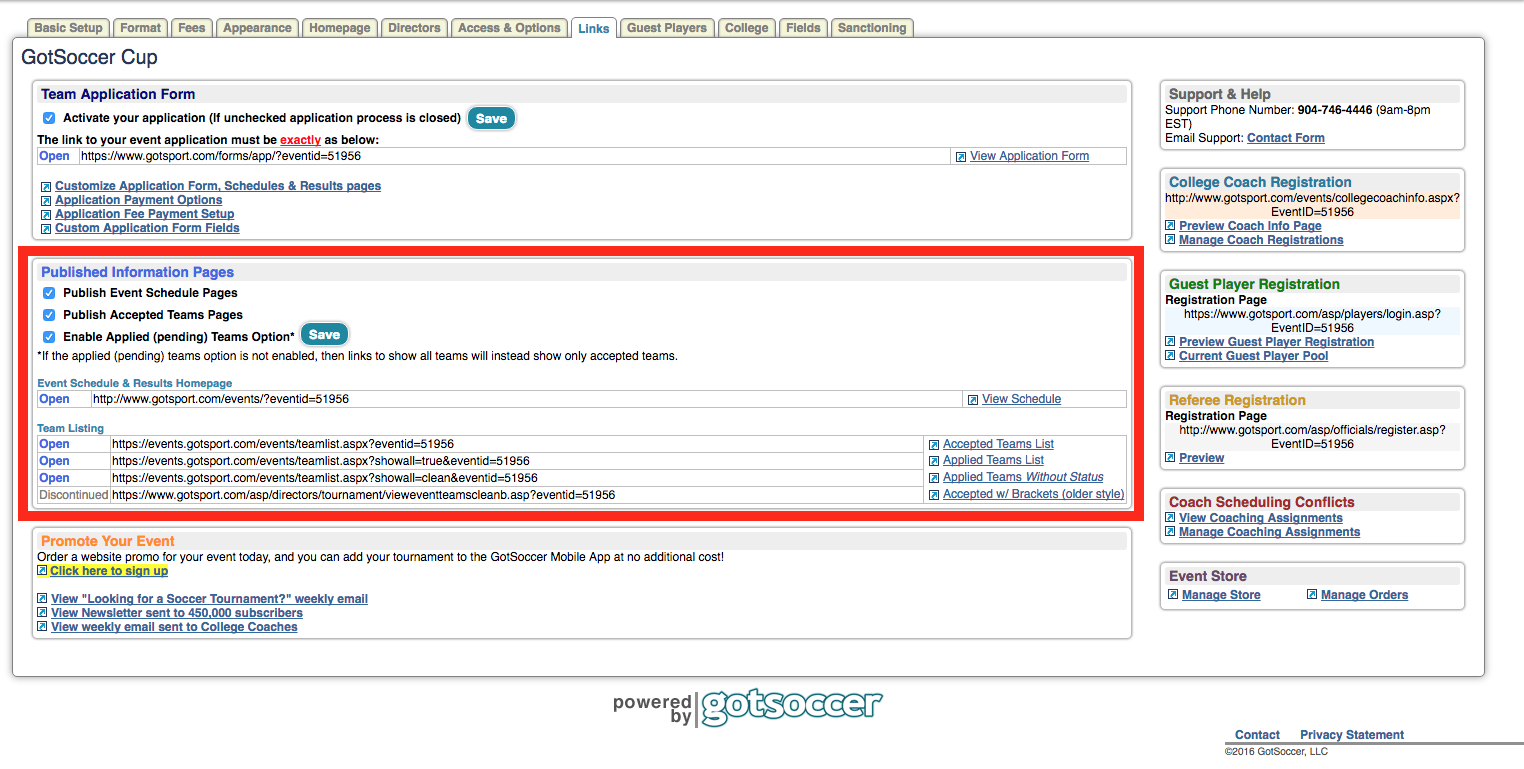Click icon next to Customize Application Form link
The image size is (1524, 769).
[x=46, y=187]
